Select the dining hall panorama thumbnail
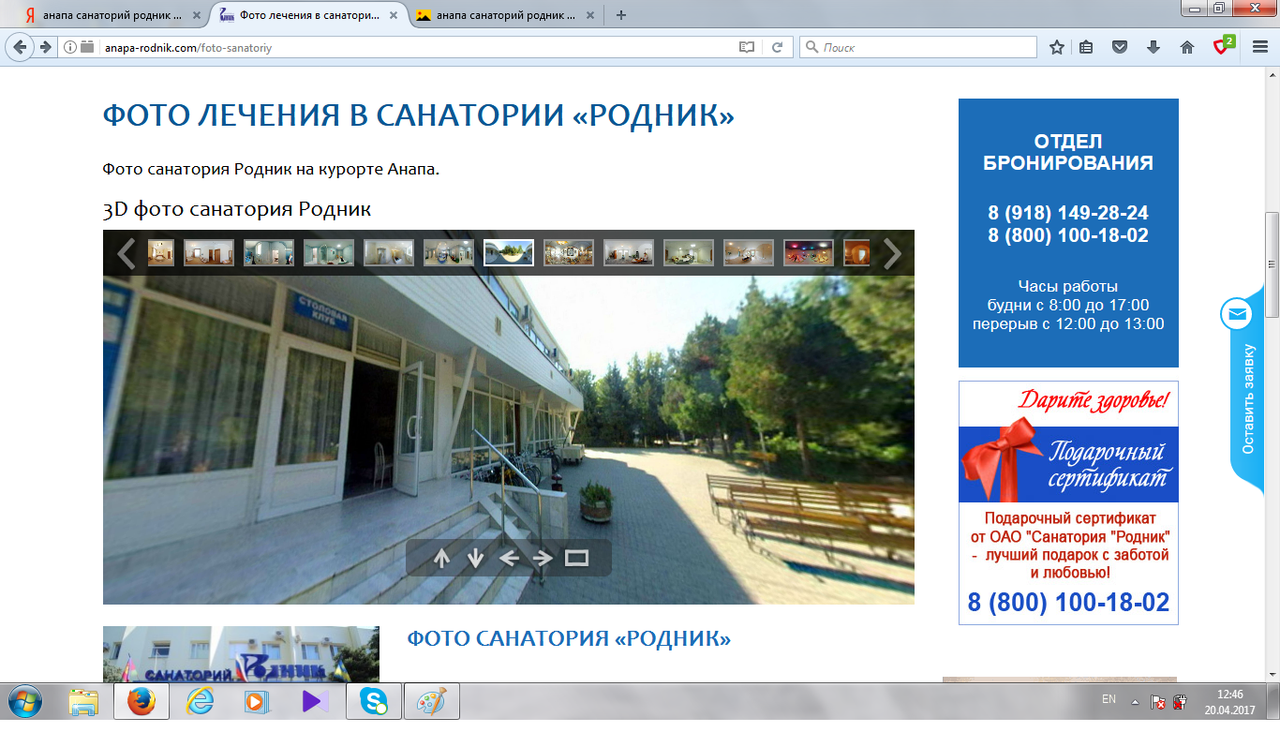 [508, 252]
